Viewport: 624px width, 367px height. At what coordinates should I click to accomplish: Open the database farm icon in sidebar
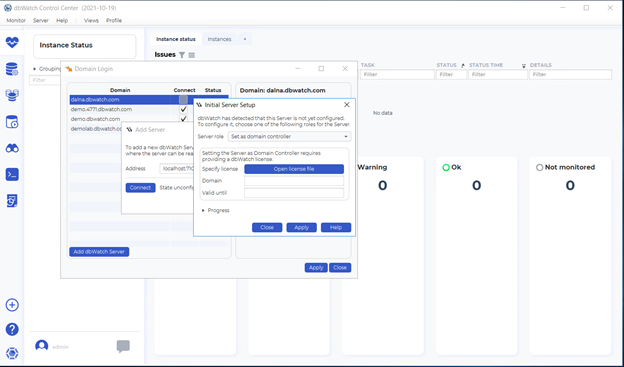tap(12, 95)
